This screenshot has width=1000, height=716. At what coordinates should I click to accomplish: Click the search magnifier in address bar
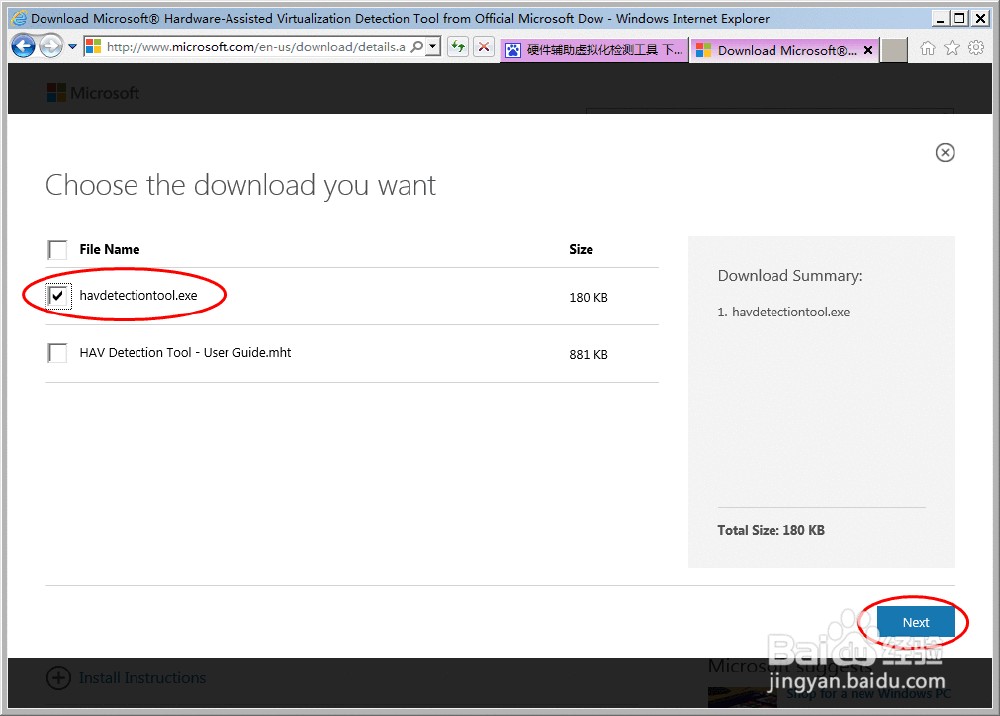point(416,47)
